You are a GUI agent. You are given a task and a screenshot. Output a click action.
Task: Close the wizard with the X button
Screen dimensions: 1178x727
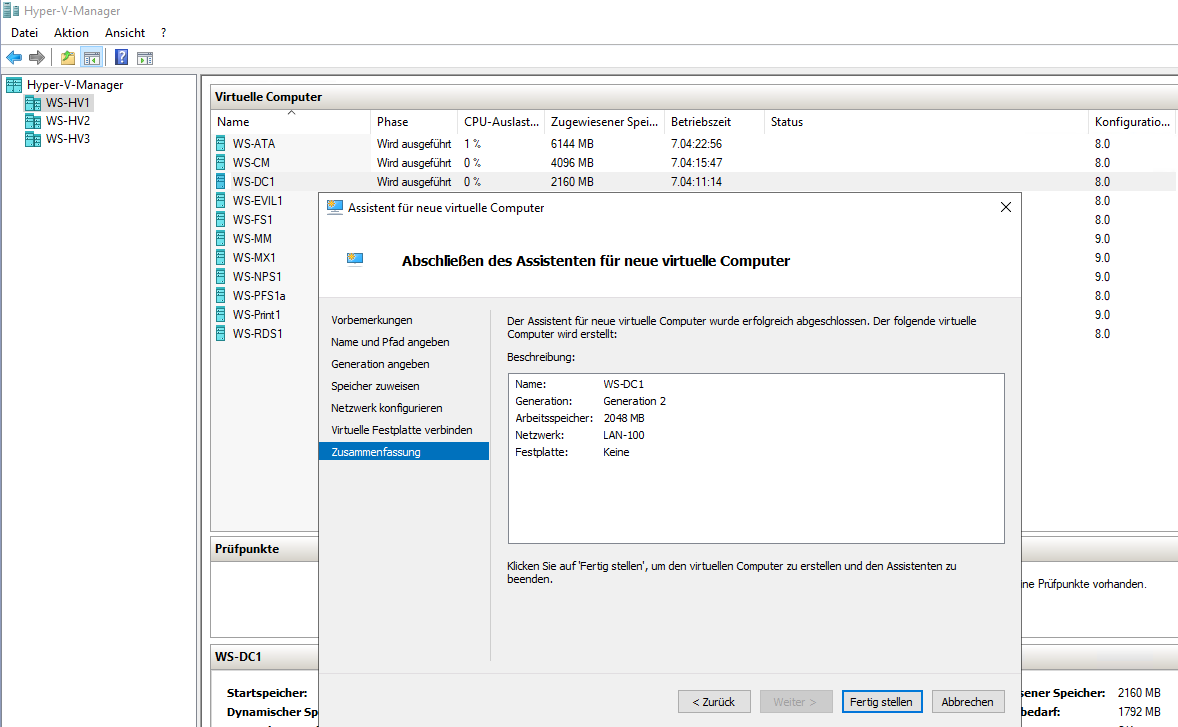click(1006, 207)
